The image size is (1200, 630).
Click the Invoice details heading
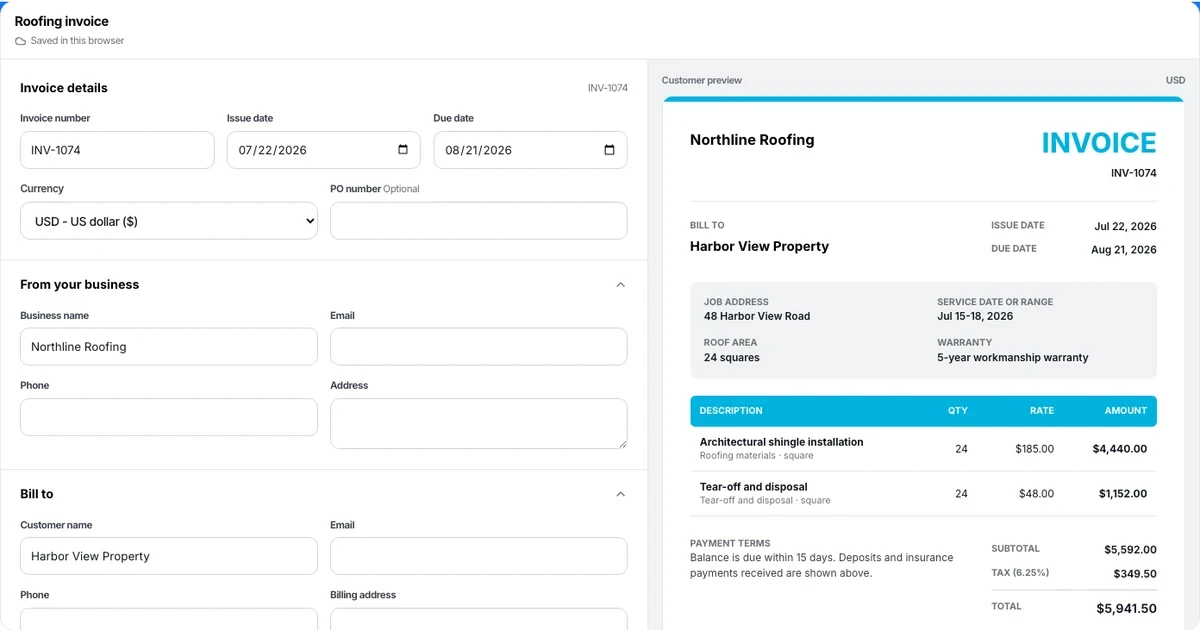point(64,88)
